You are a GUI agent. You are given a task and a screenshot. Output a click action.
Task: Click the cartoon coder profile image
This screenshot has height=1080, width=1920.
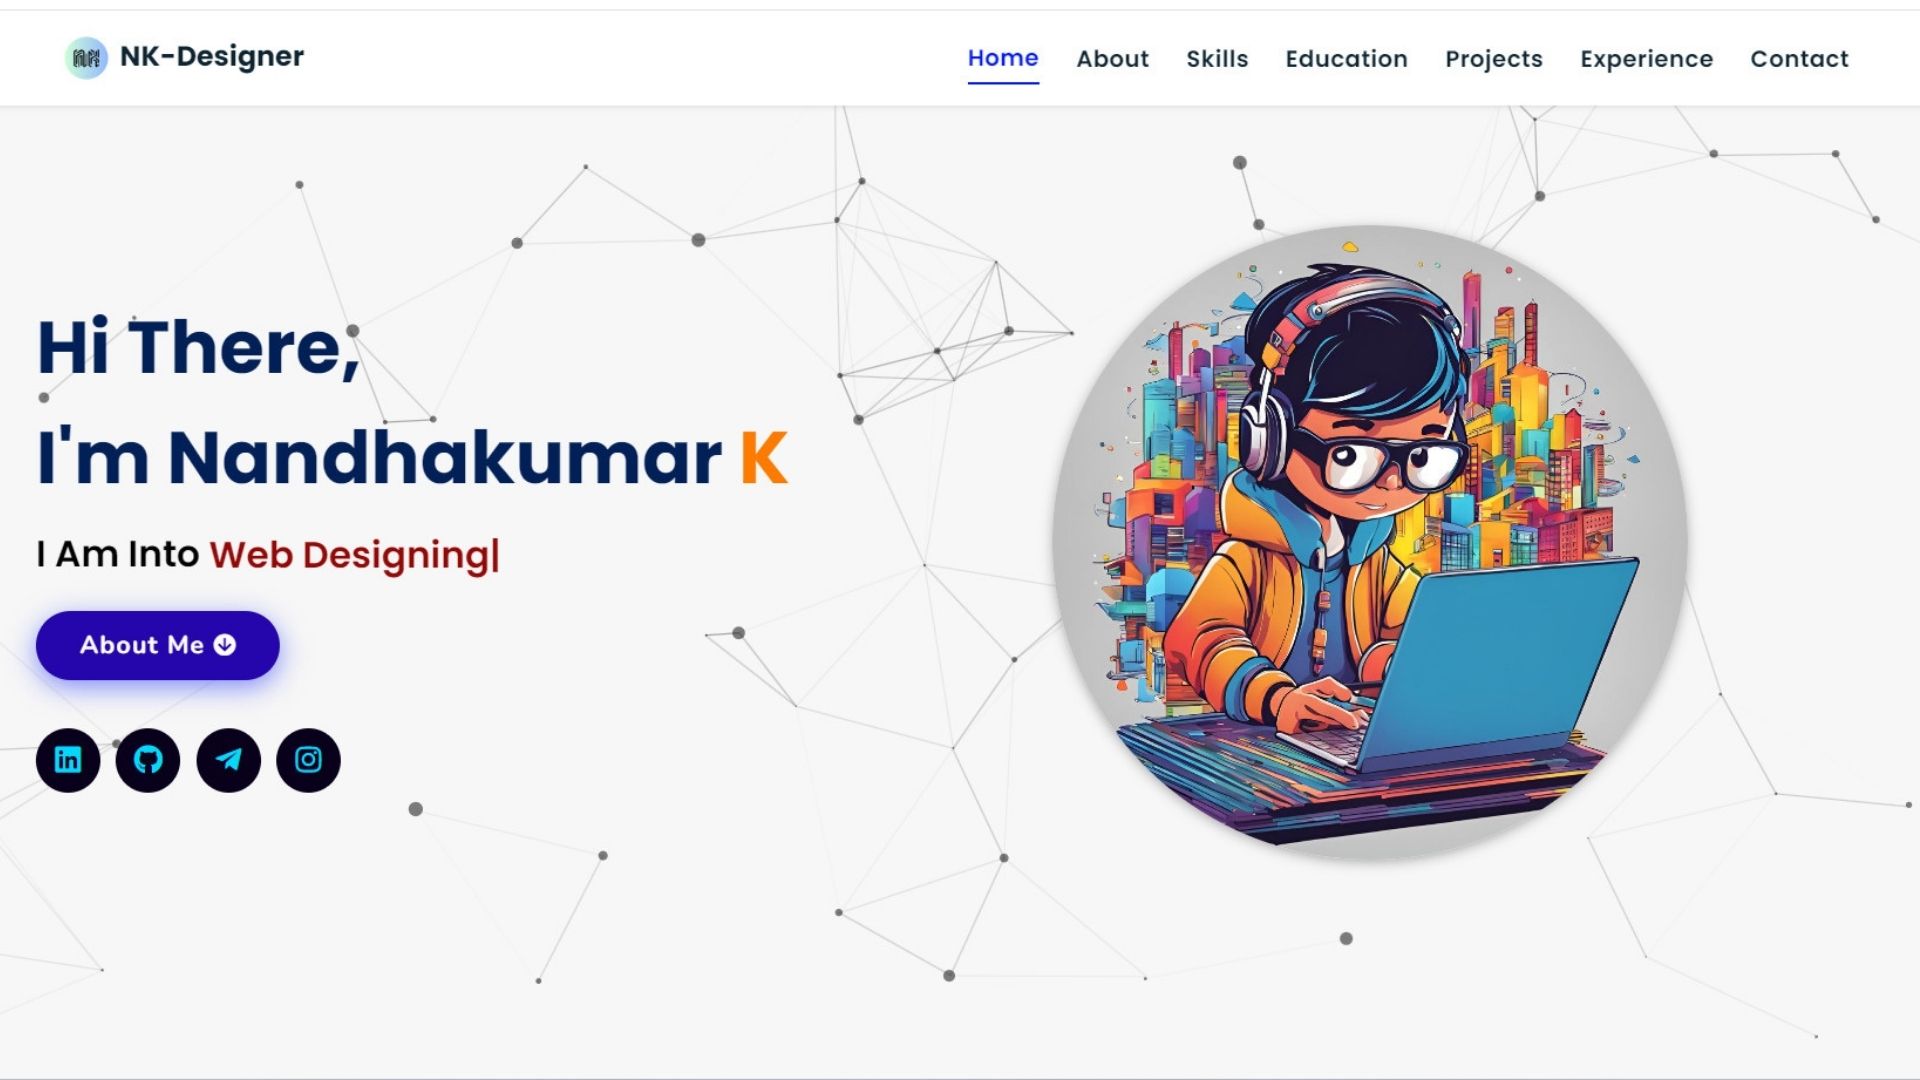coord(1370,542)
